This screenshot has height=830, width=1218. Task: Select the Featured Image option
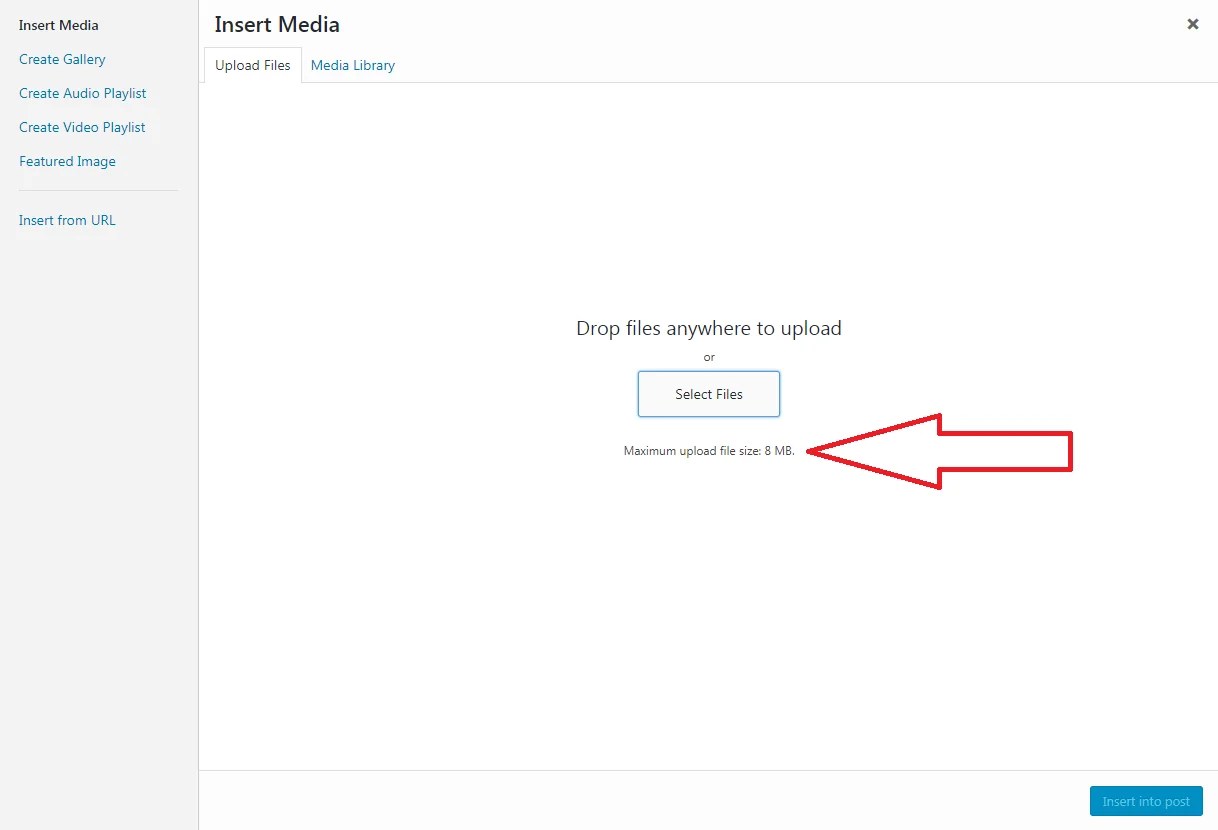(x=67, y=161)
